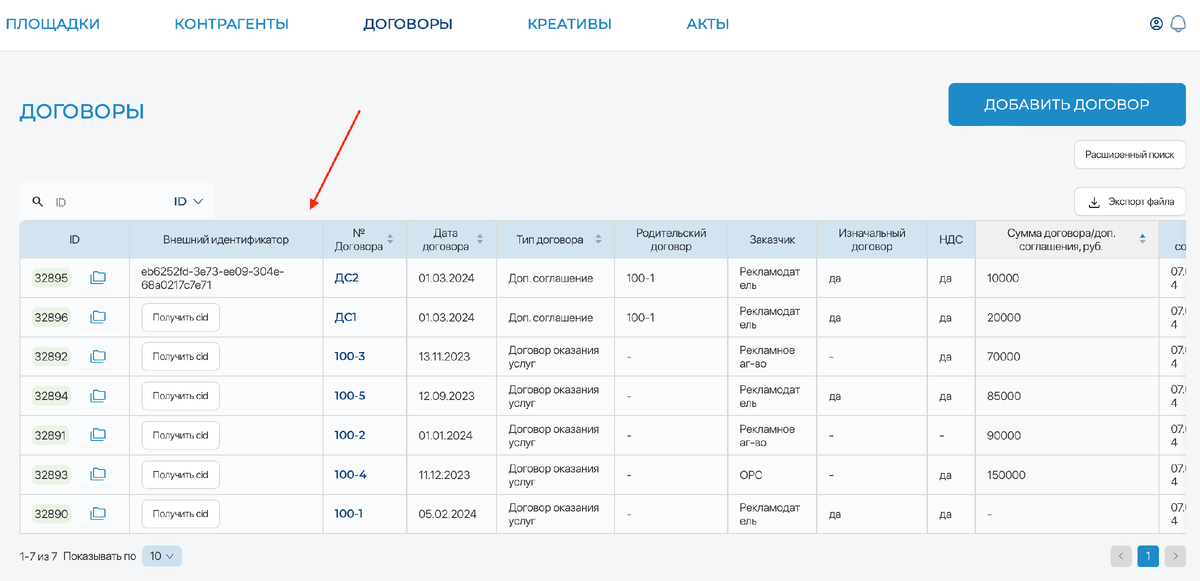This screenshot has width=1200, height=581.
Task: Click ID badge 32894
Action: (x=51, y=396)
